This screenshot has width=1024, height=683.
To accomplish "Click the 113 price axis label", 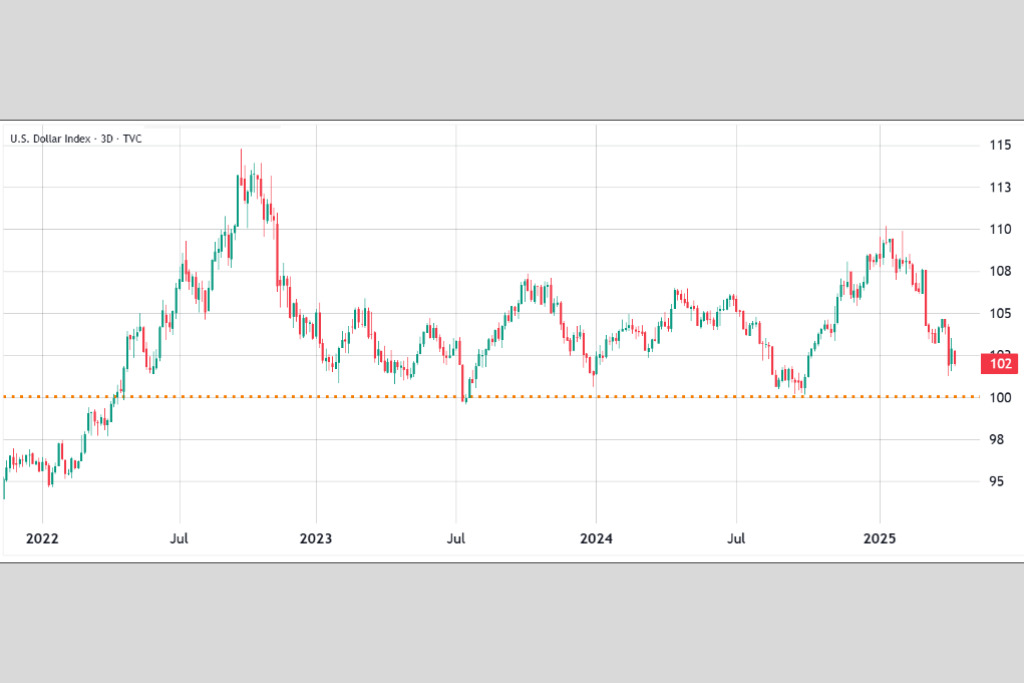I will click(x=1000, y=187).
